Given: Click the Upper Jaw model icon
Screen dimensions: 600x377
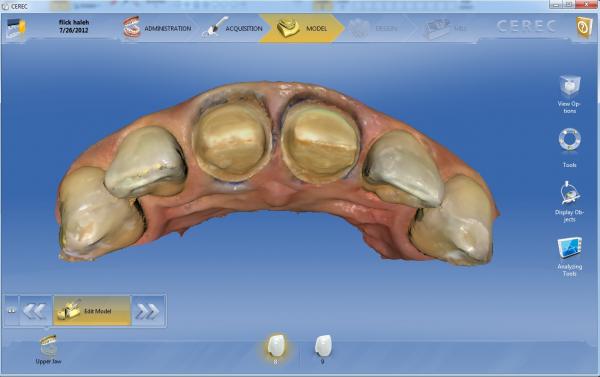Looking at the screenshot, I should pyautogui.click(x=49, y=346).
